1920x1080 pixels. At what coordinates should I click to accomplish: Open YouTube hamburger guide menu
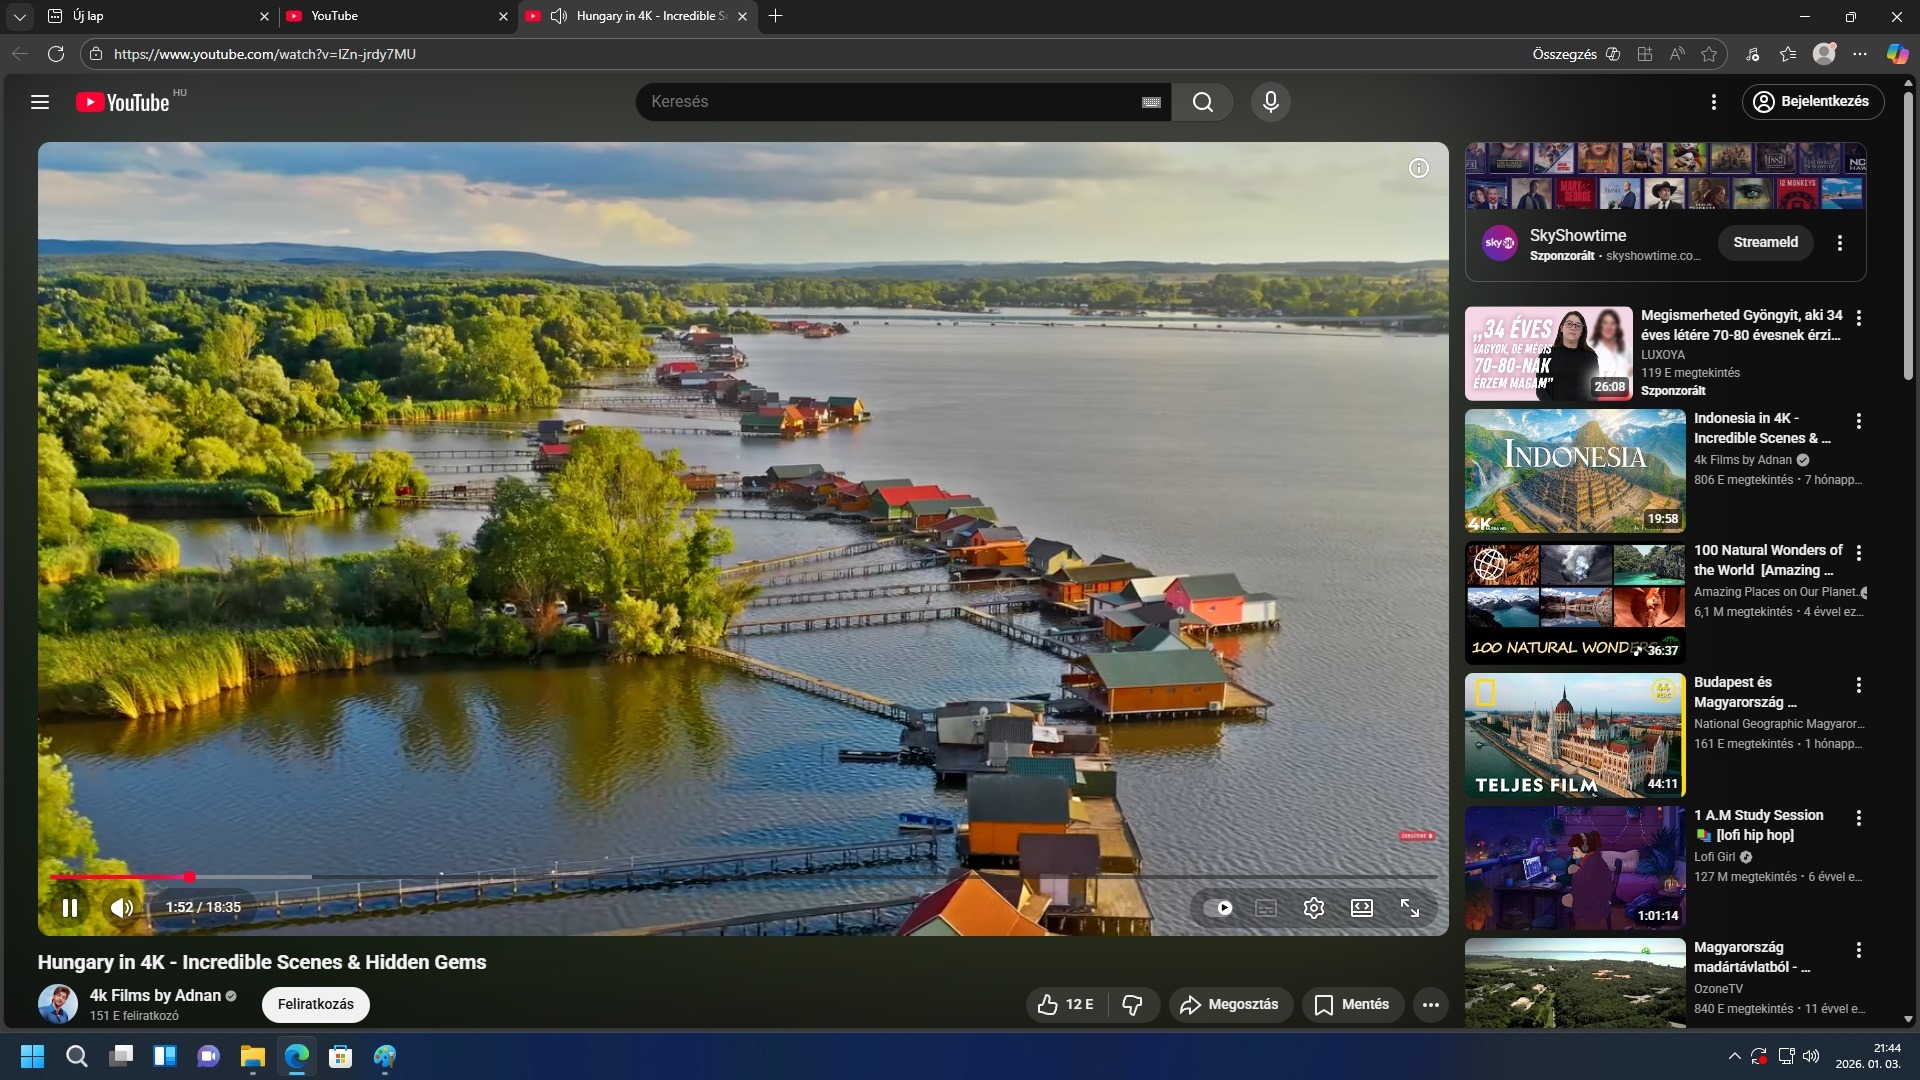pyautogui.click(x=40, y=102)
